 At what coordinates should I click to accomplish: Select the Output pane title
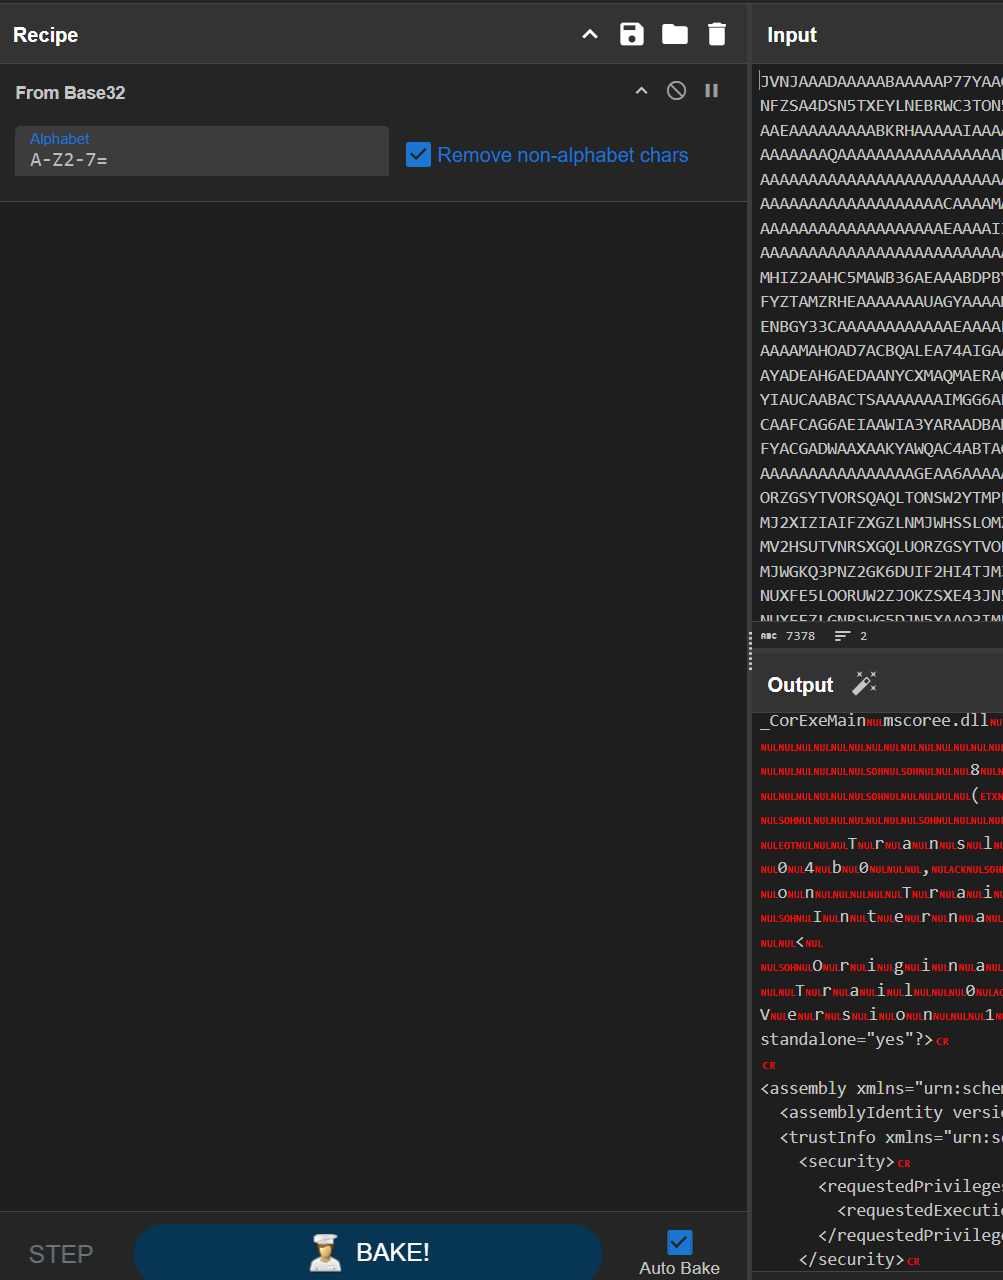800,685
